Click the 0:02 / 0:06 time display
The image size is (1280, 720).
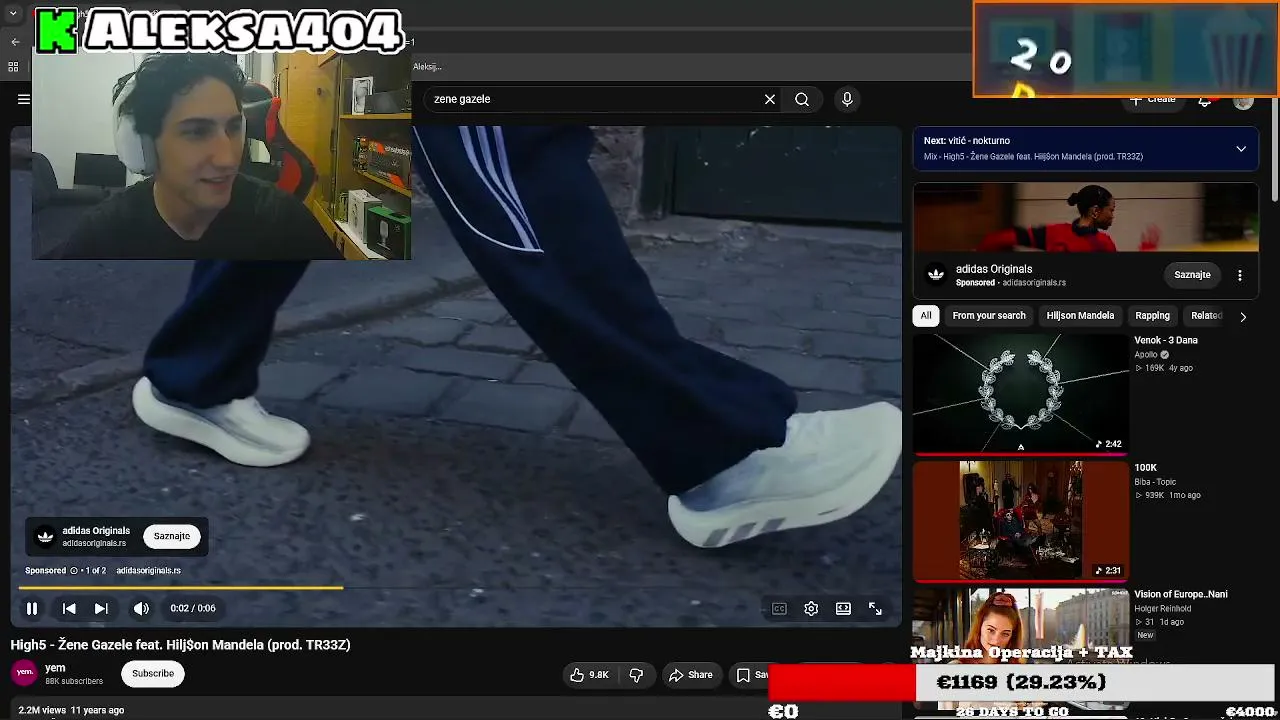click(x=193, y=608)
